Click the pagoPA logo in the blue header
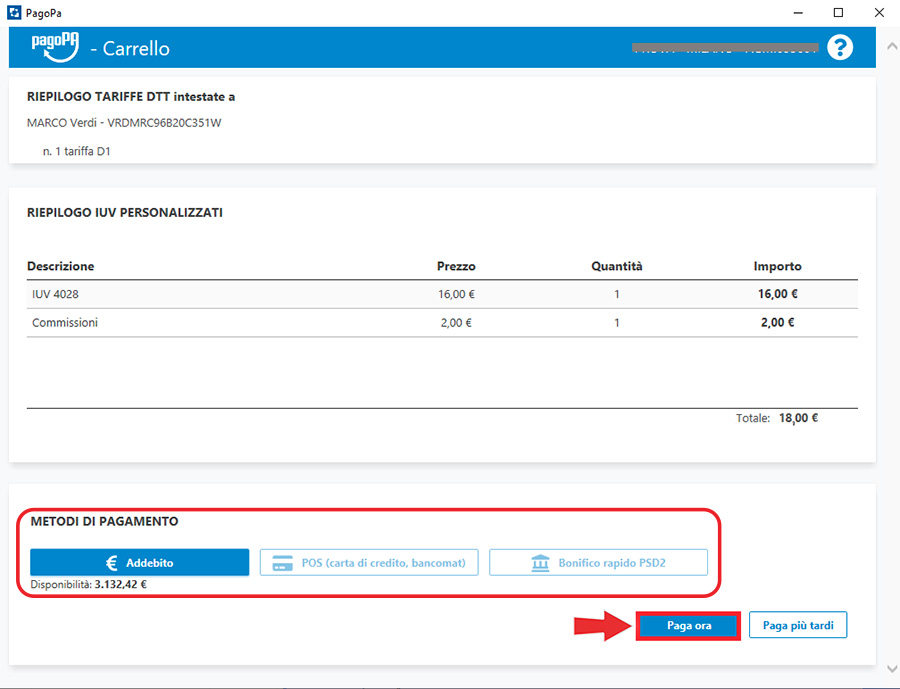 [54, 47]
